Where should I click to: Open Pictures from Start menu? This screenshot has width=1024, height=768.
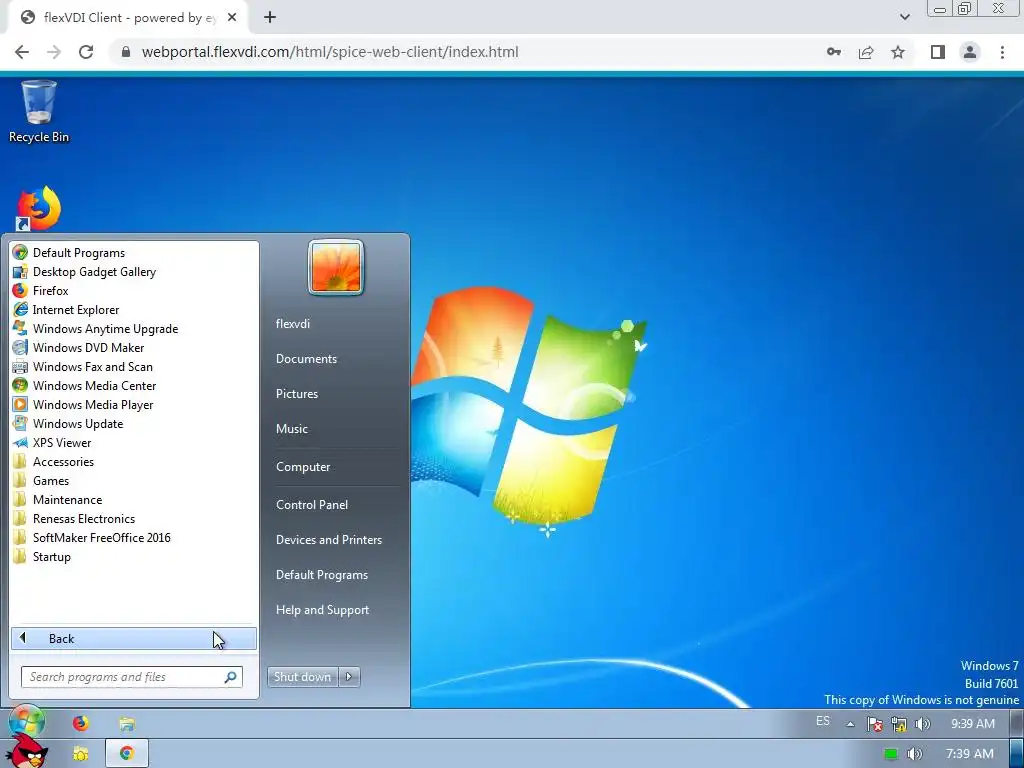click(x=296, y=394)
